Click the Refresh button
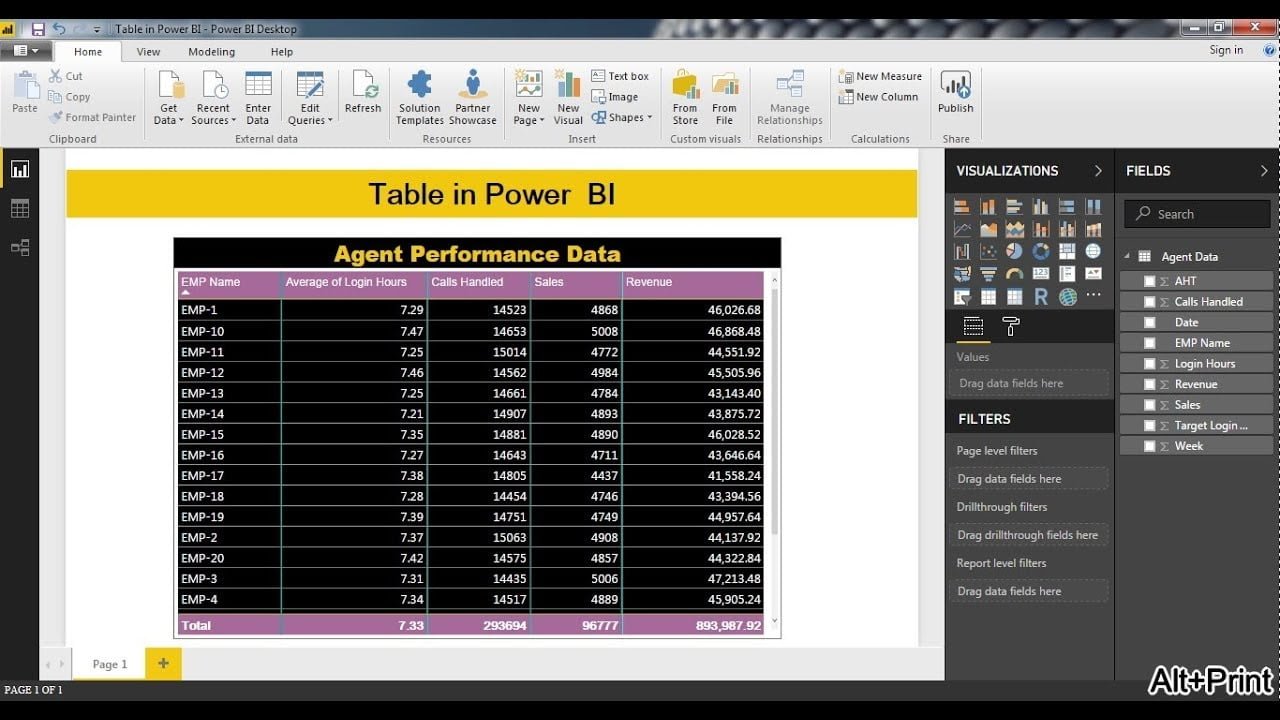1280x720 pixels. point(363,92)
